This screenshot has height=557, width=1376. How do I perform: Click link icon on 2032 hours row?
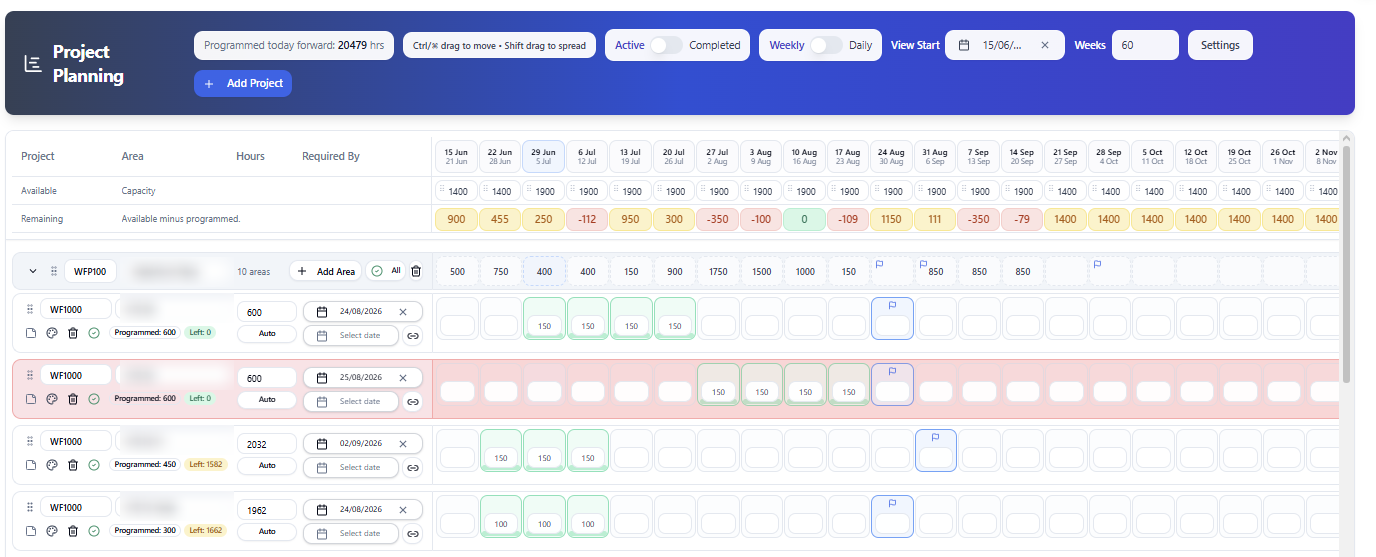413,468
